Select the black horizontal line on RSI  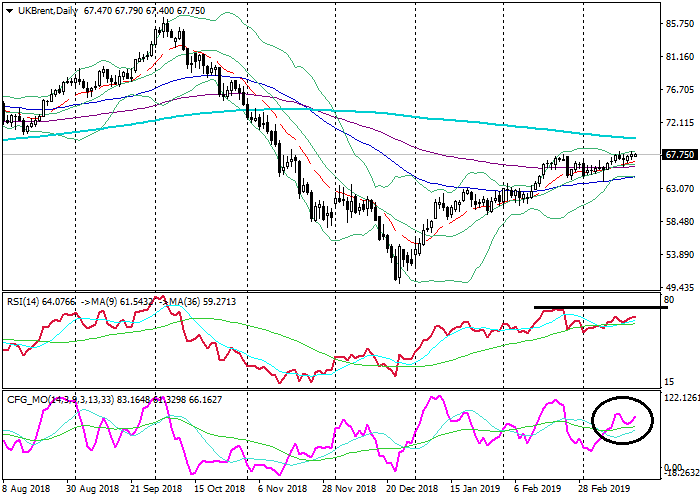pos(600,307)
